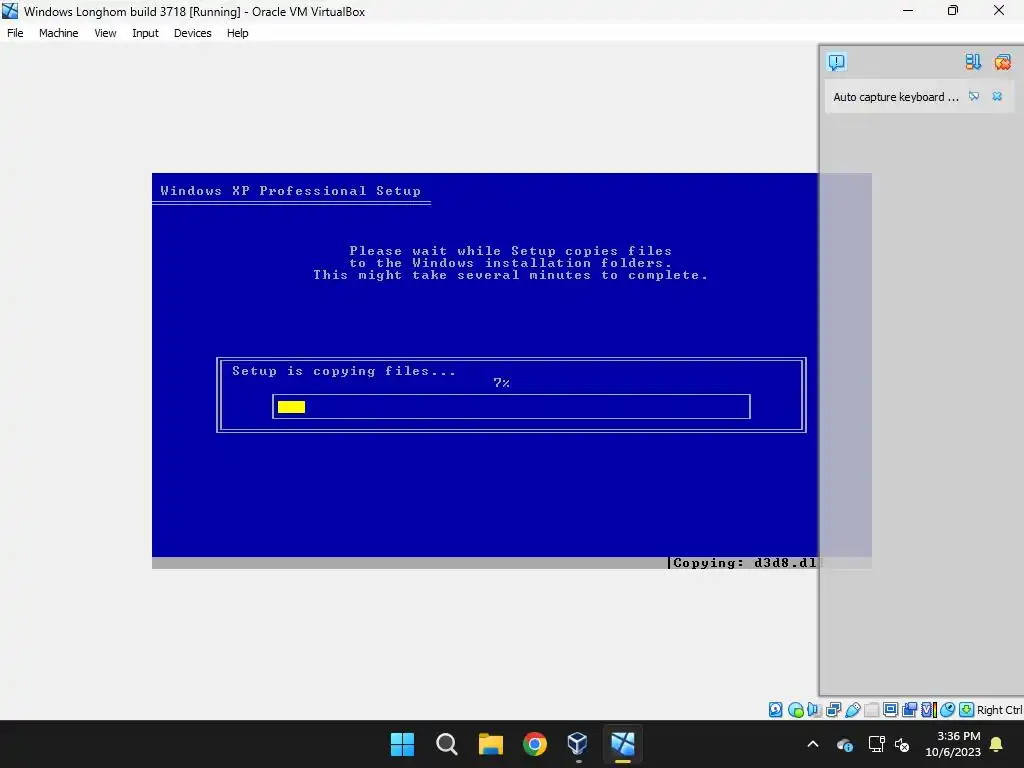This screenshot has height=768, width=1024.
Task: Click the notification ordering icon with down arrow
Action: 973,62
